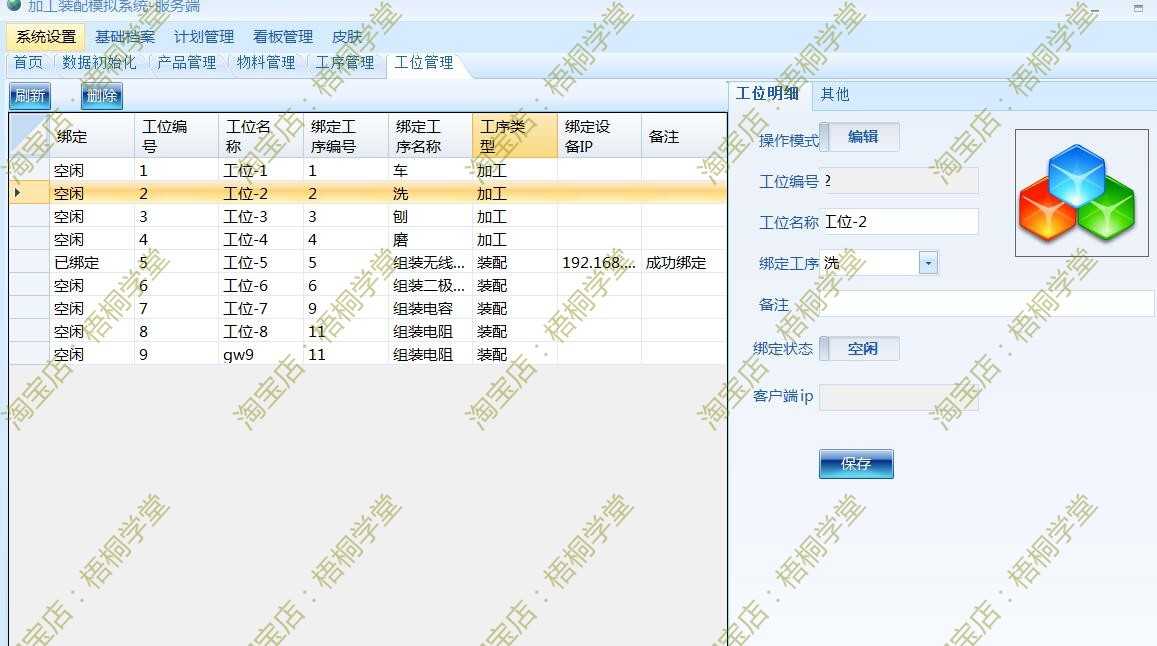Toggle the 绑定状态 空闲 switch
Image resolution: width=1157 pixels, height=646 pixels.
[860, 348]
